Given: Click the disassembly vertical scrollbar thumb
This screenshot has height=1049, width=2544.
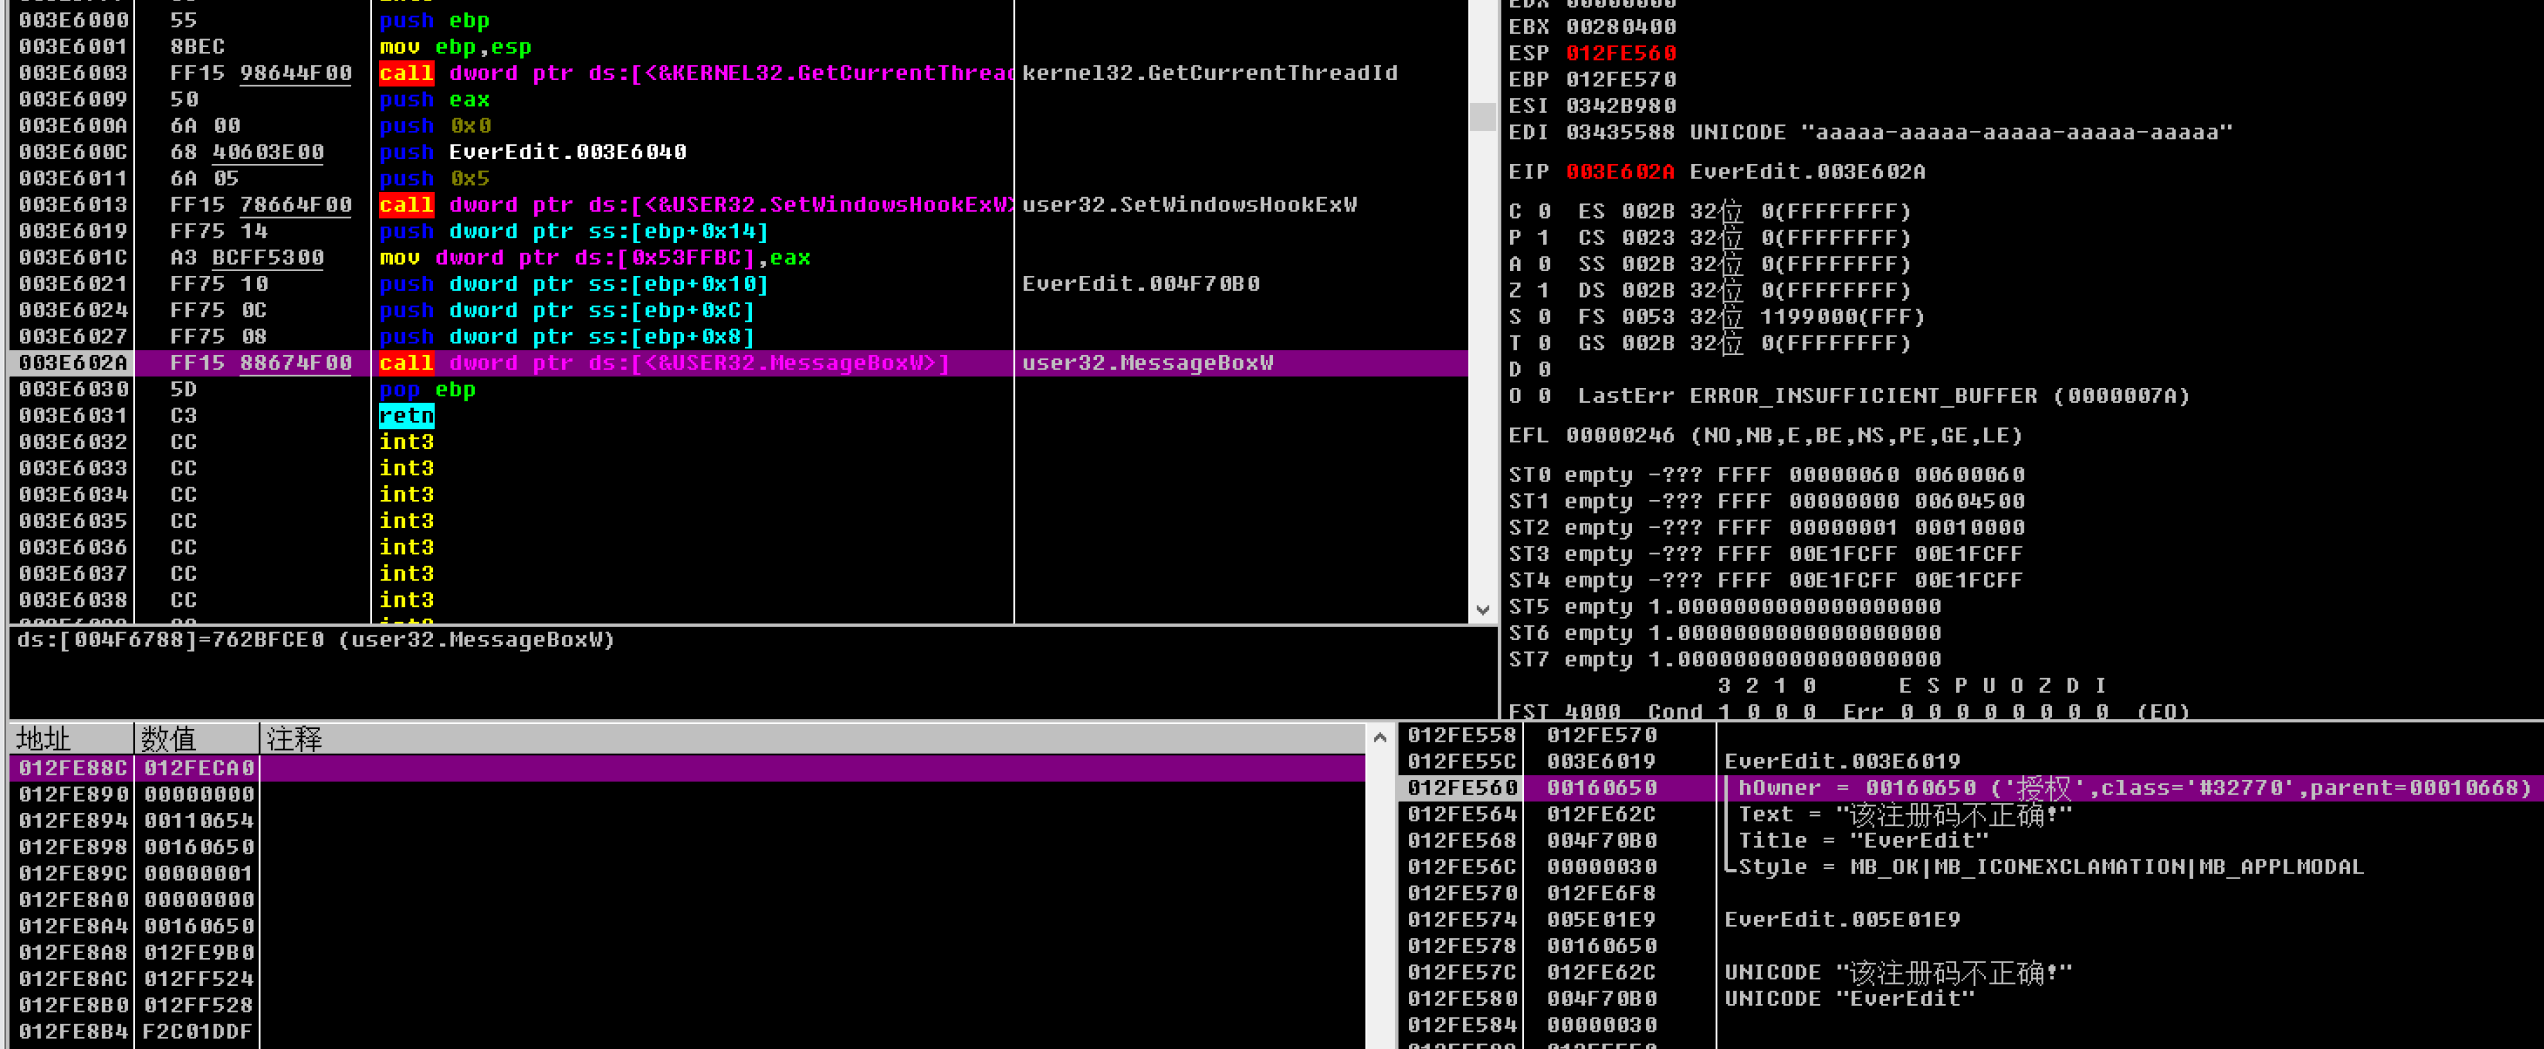Looking at the screenshot, I should (1482, 116).
